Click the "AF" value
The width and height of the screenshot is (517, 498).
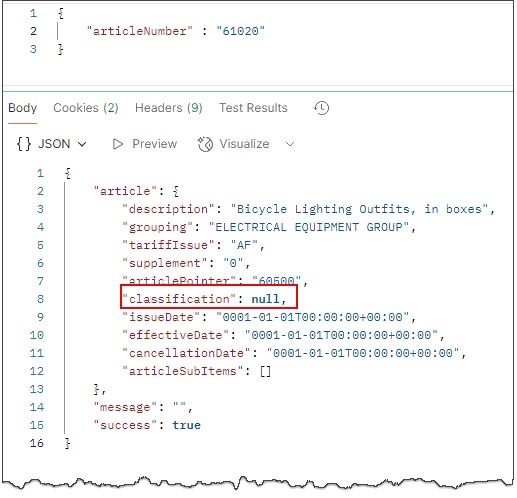click(244, 245)
